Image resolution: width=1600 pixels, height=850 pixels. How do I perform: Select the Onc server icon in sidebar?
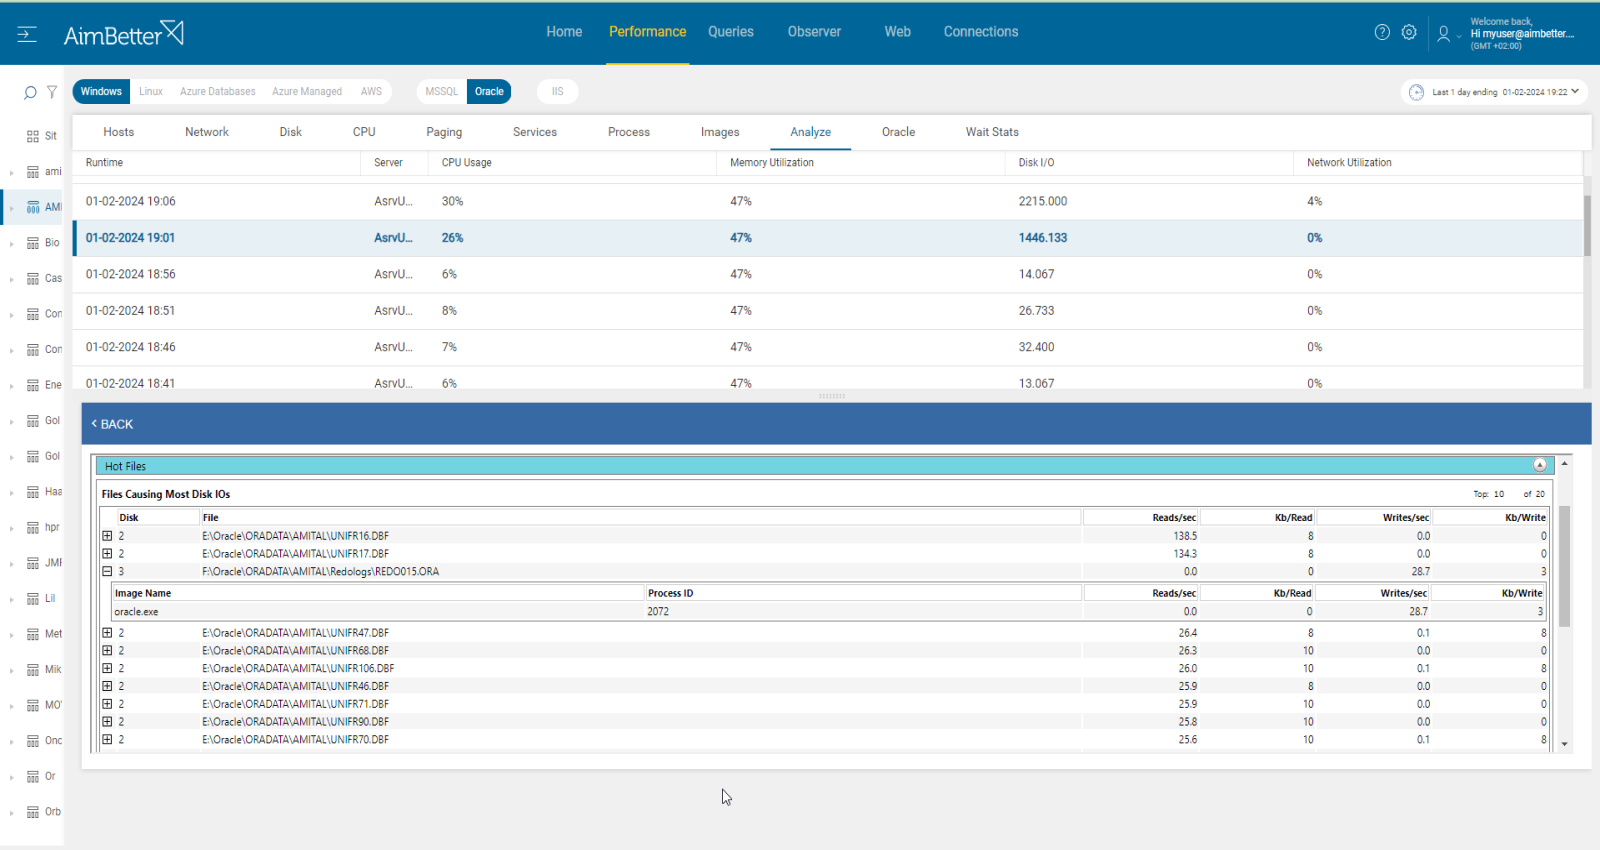coord(33,741)
